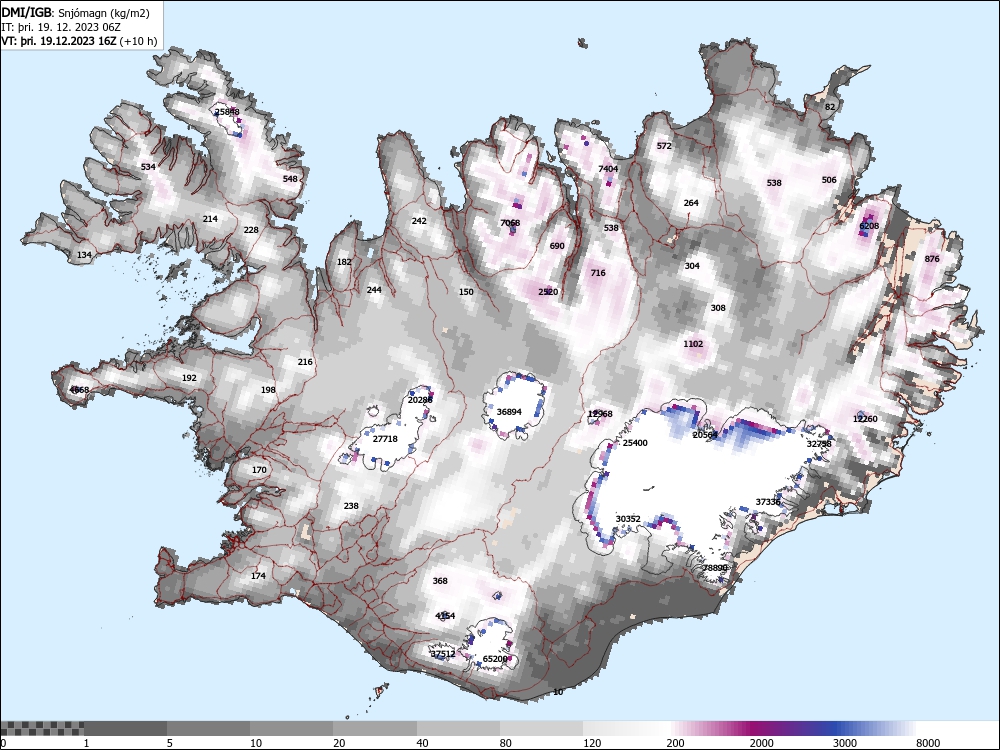Click the legend label 120

592,743
